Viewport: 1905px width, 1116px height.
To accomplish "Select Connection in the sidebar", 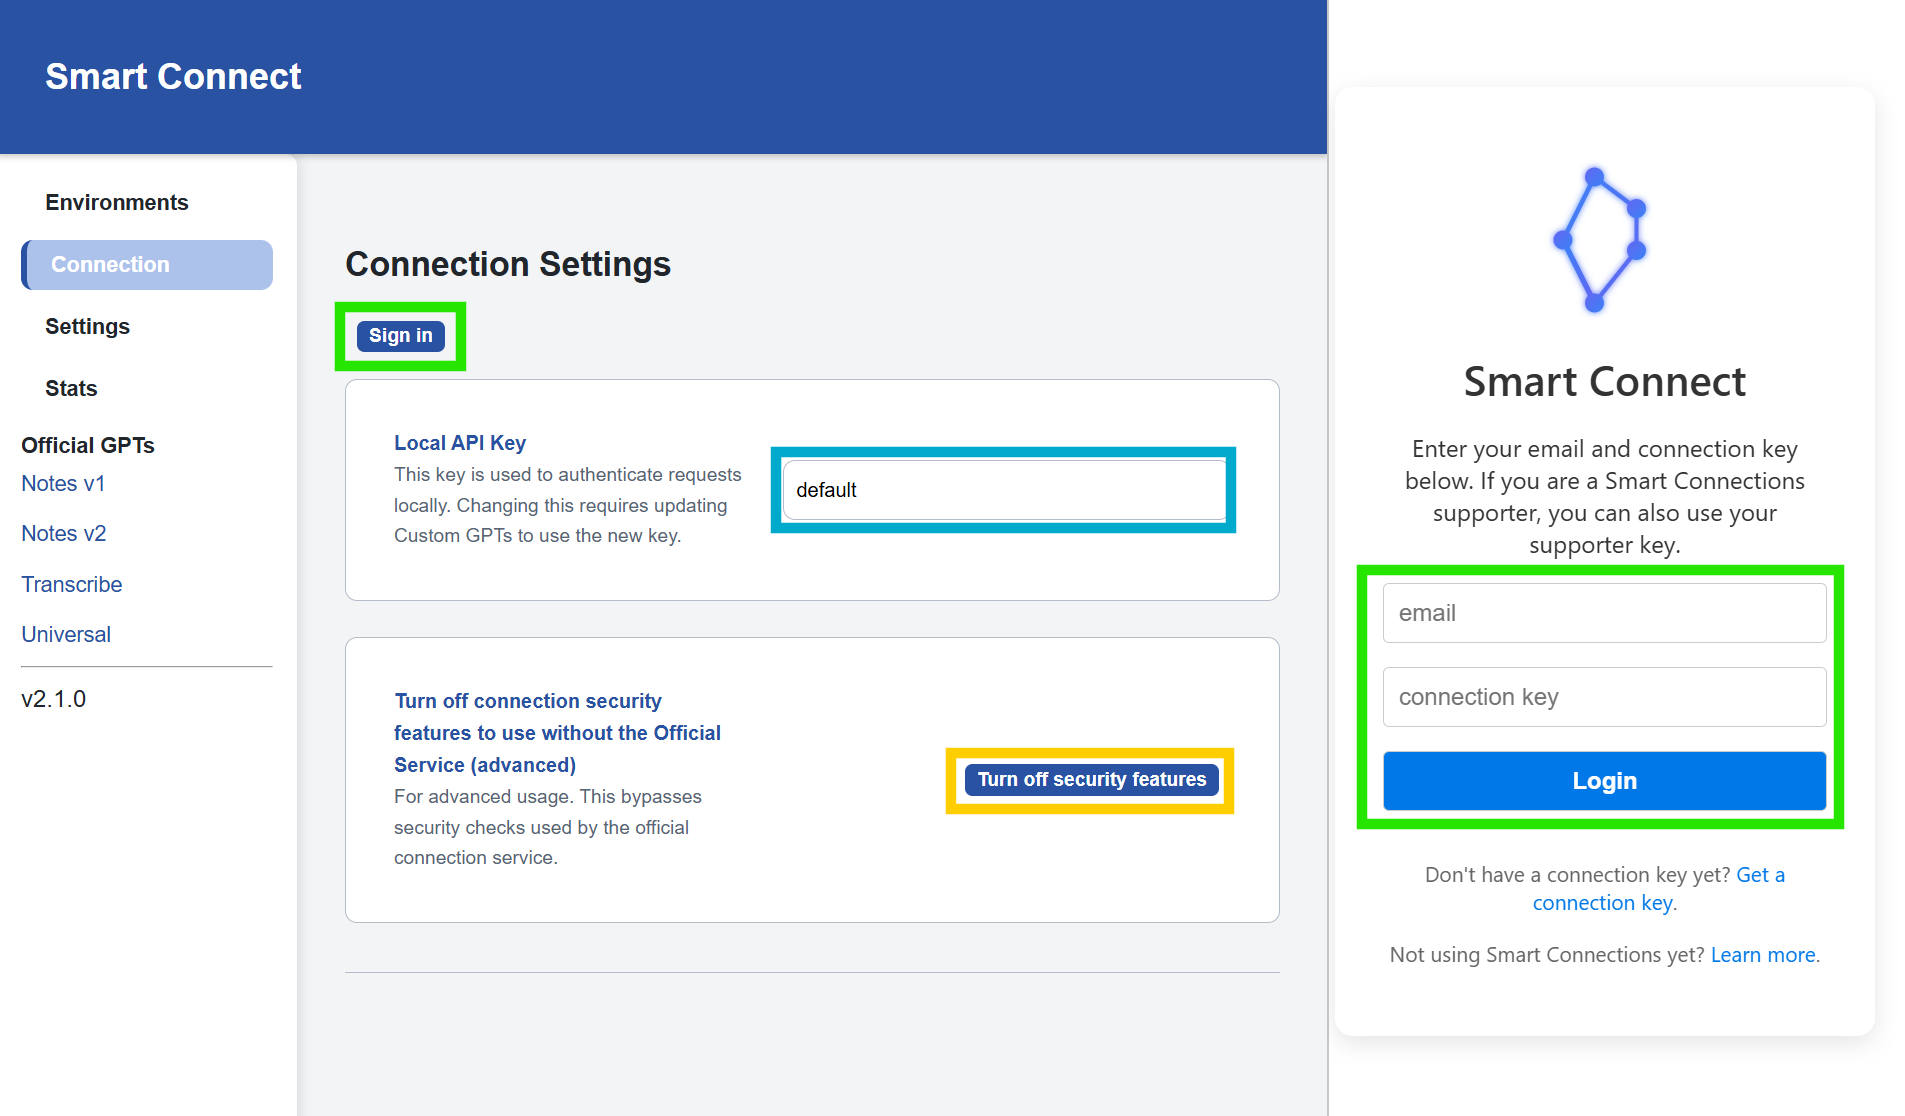I will [x=110, y=264].
